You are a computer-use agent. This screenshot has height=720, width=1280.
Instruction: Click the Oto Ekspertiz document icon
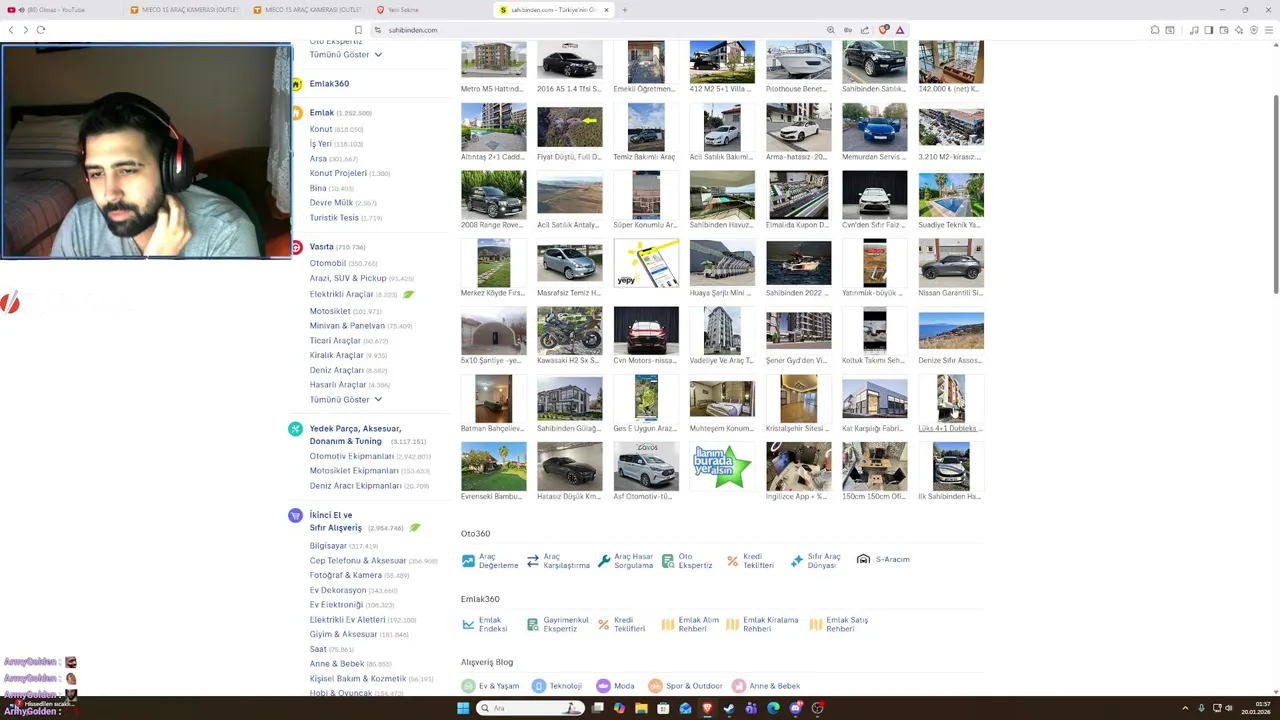pyautogui.click(x=668, y=561)
